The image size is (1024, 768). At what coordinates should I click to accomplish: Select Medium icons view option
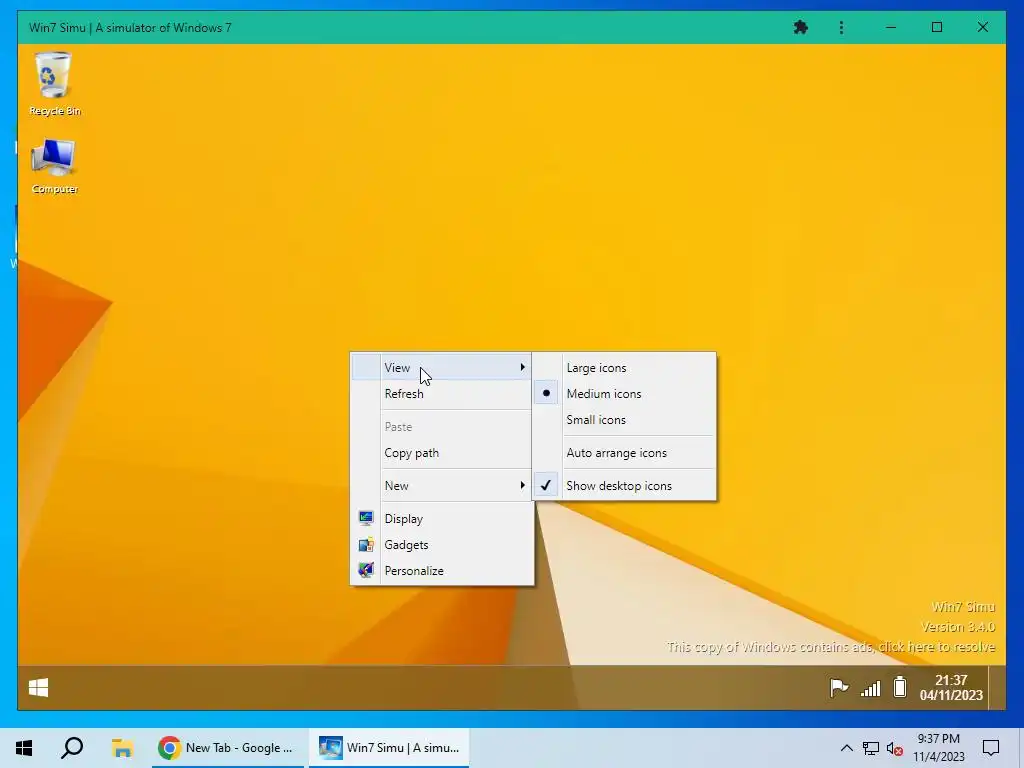click(x=624, y=394)
